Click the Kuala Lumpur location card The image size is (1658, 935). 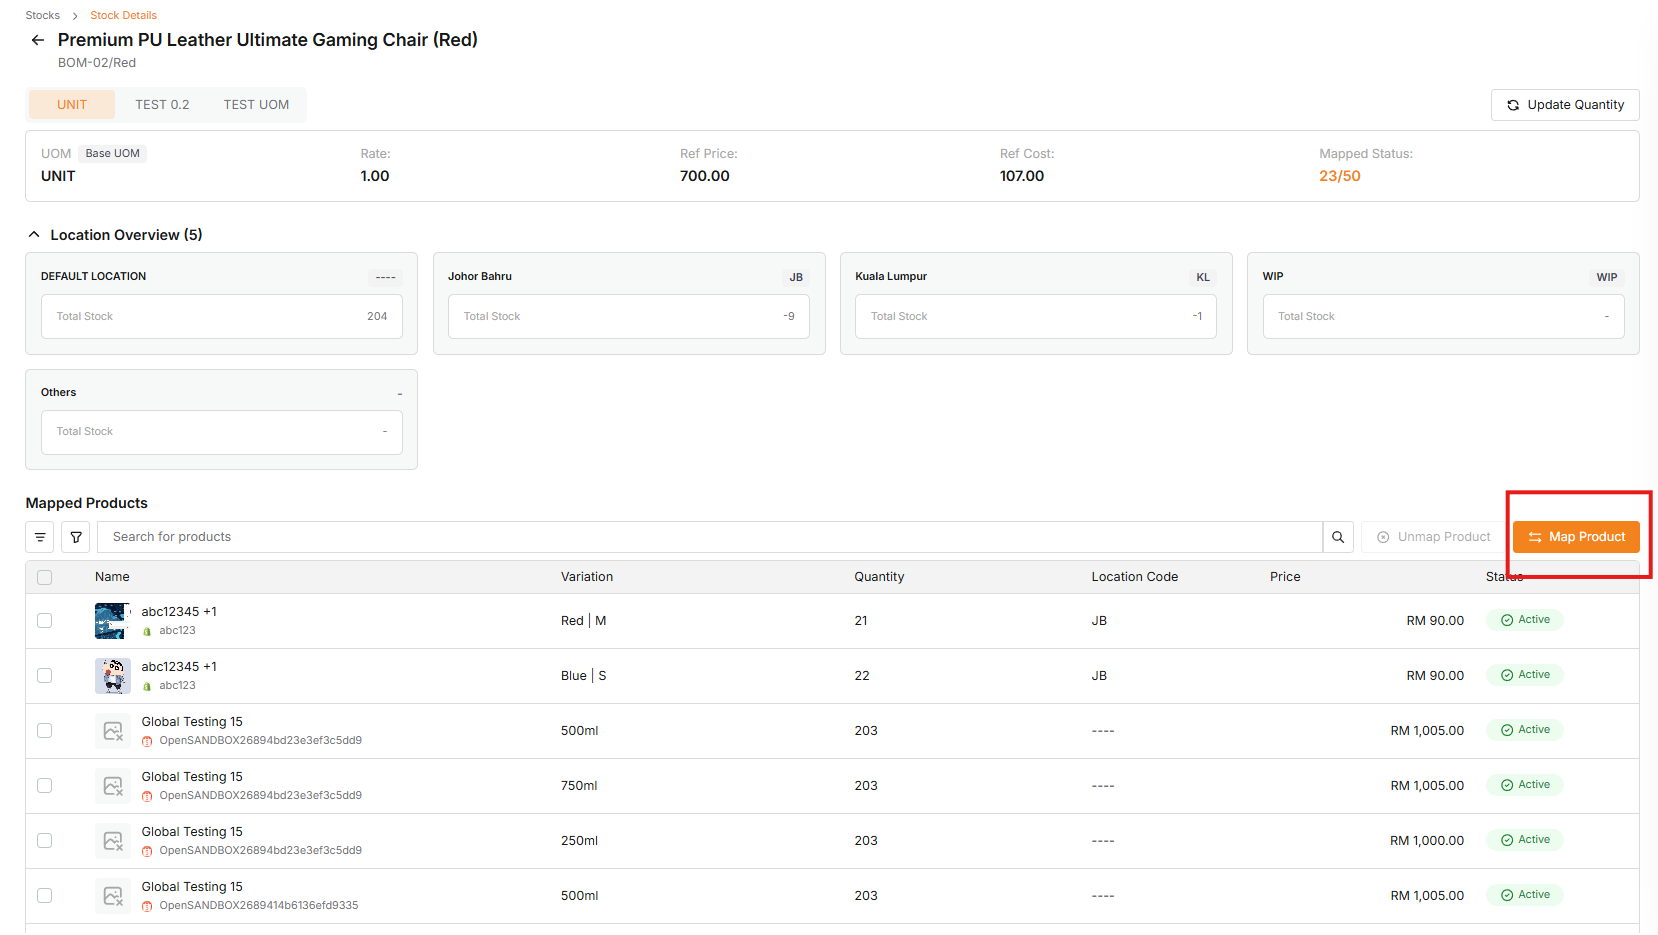click(x=1036, y=304)
